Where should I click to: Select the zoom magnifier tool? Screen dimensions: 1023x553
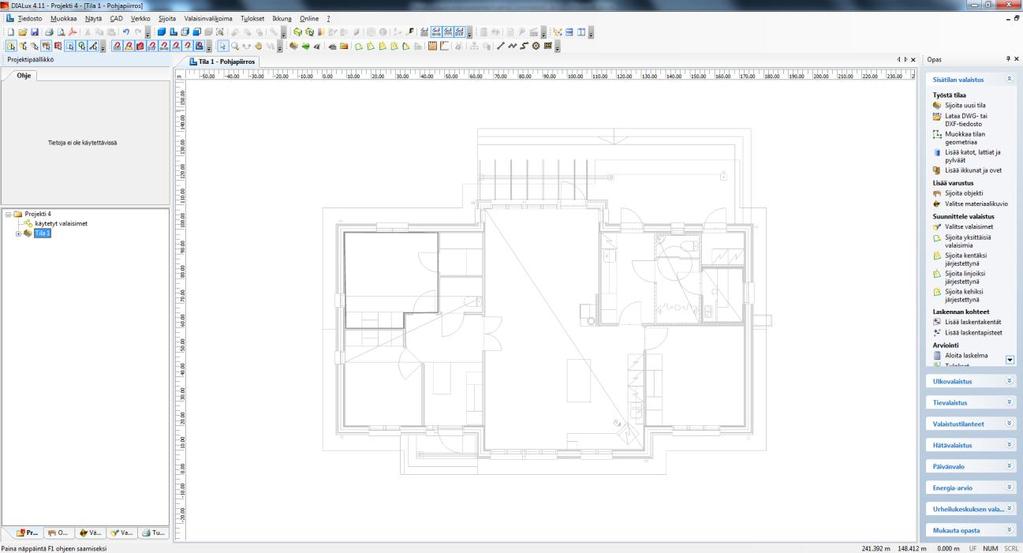point(235,46)
